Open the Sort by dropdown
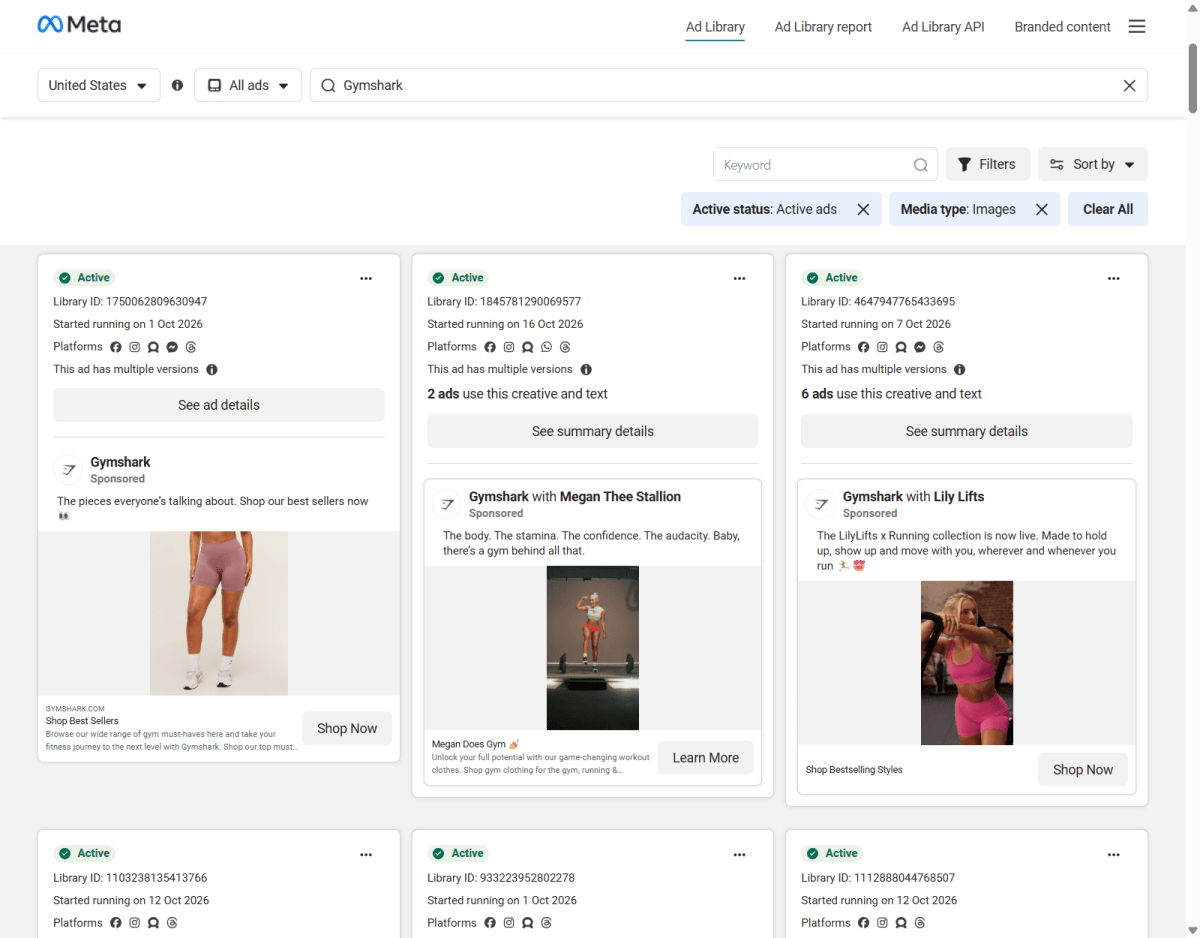 click(1093, 164)
